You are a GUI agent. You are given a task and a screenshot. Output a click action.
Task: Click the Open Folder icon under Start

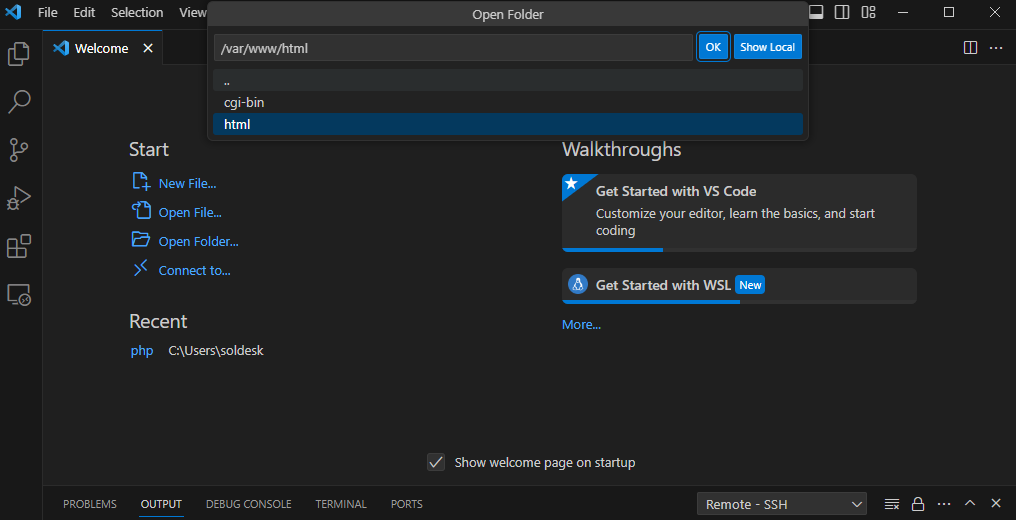[x=141, y=240]
